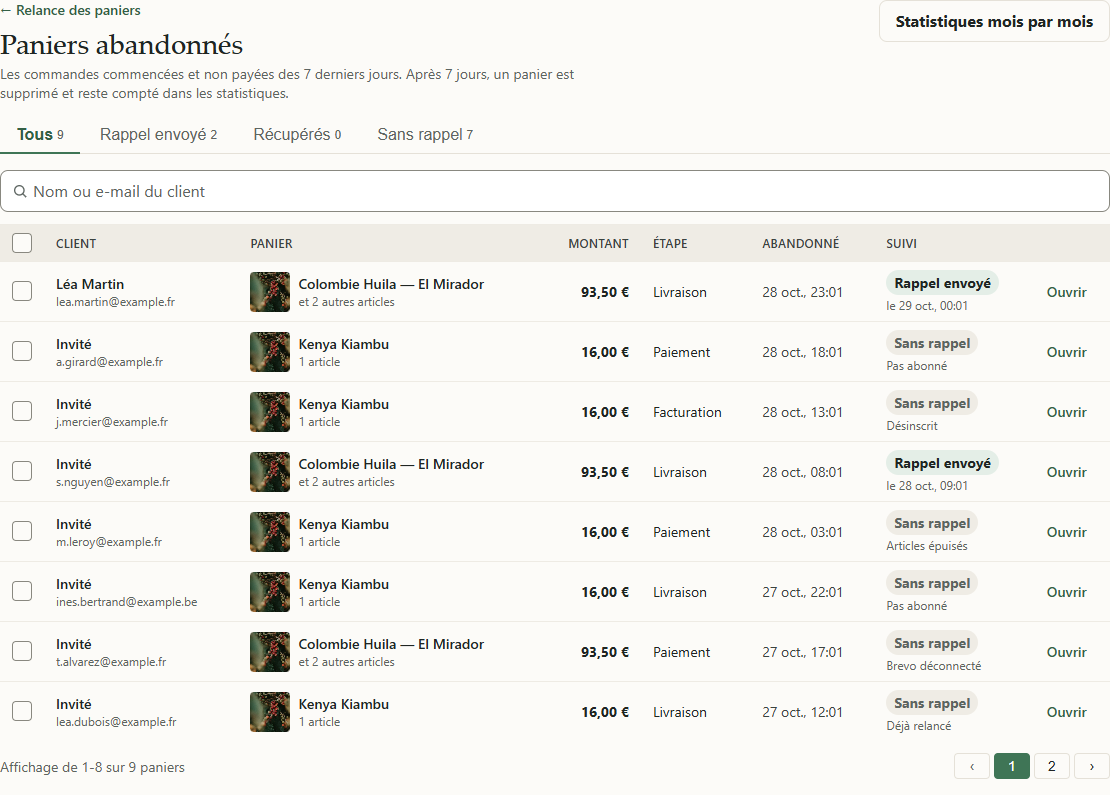Image resolution: width=1110 pixels, height=795 pixels.
Task: Check the m.leroy@example.fr row checkbox
Action: pyautogui.click(x=22, y=532)
